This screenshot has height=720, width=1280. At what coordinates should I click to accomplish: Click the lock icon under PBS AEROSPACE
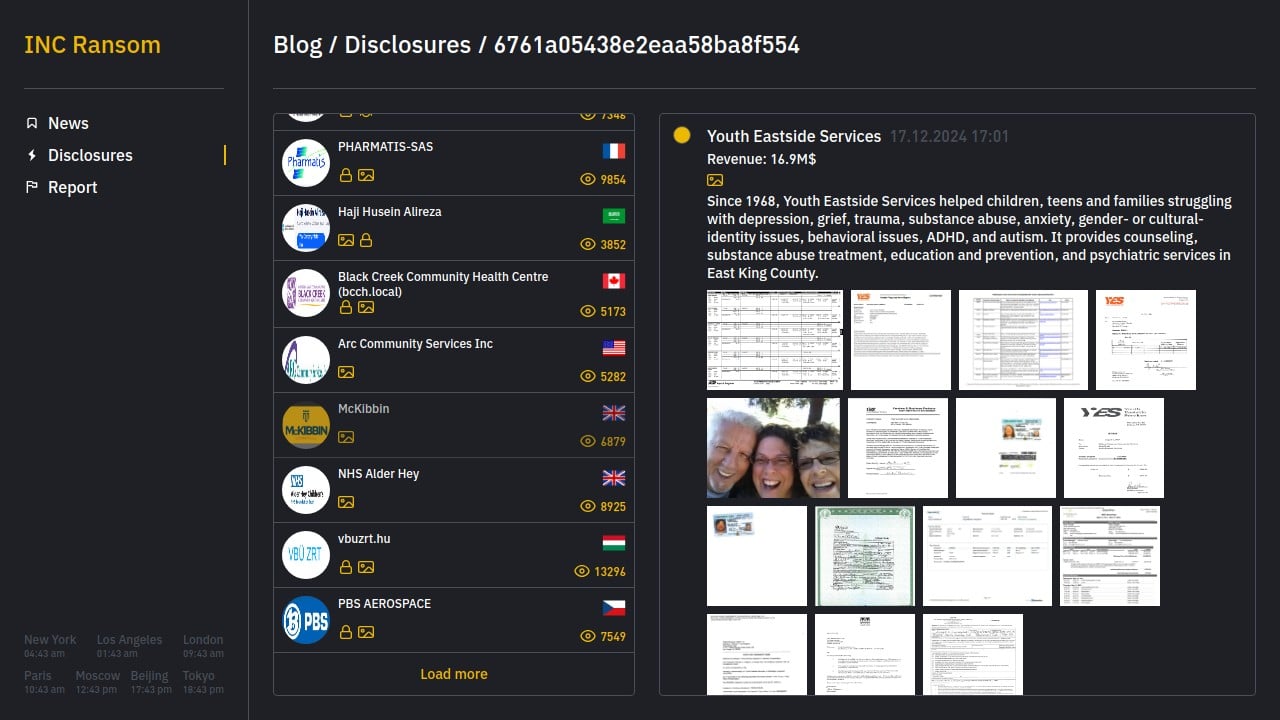point(345,632)
